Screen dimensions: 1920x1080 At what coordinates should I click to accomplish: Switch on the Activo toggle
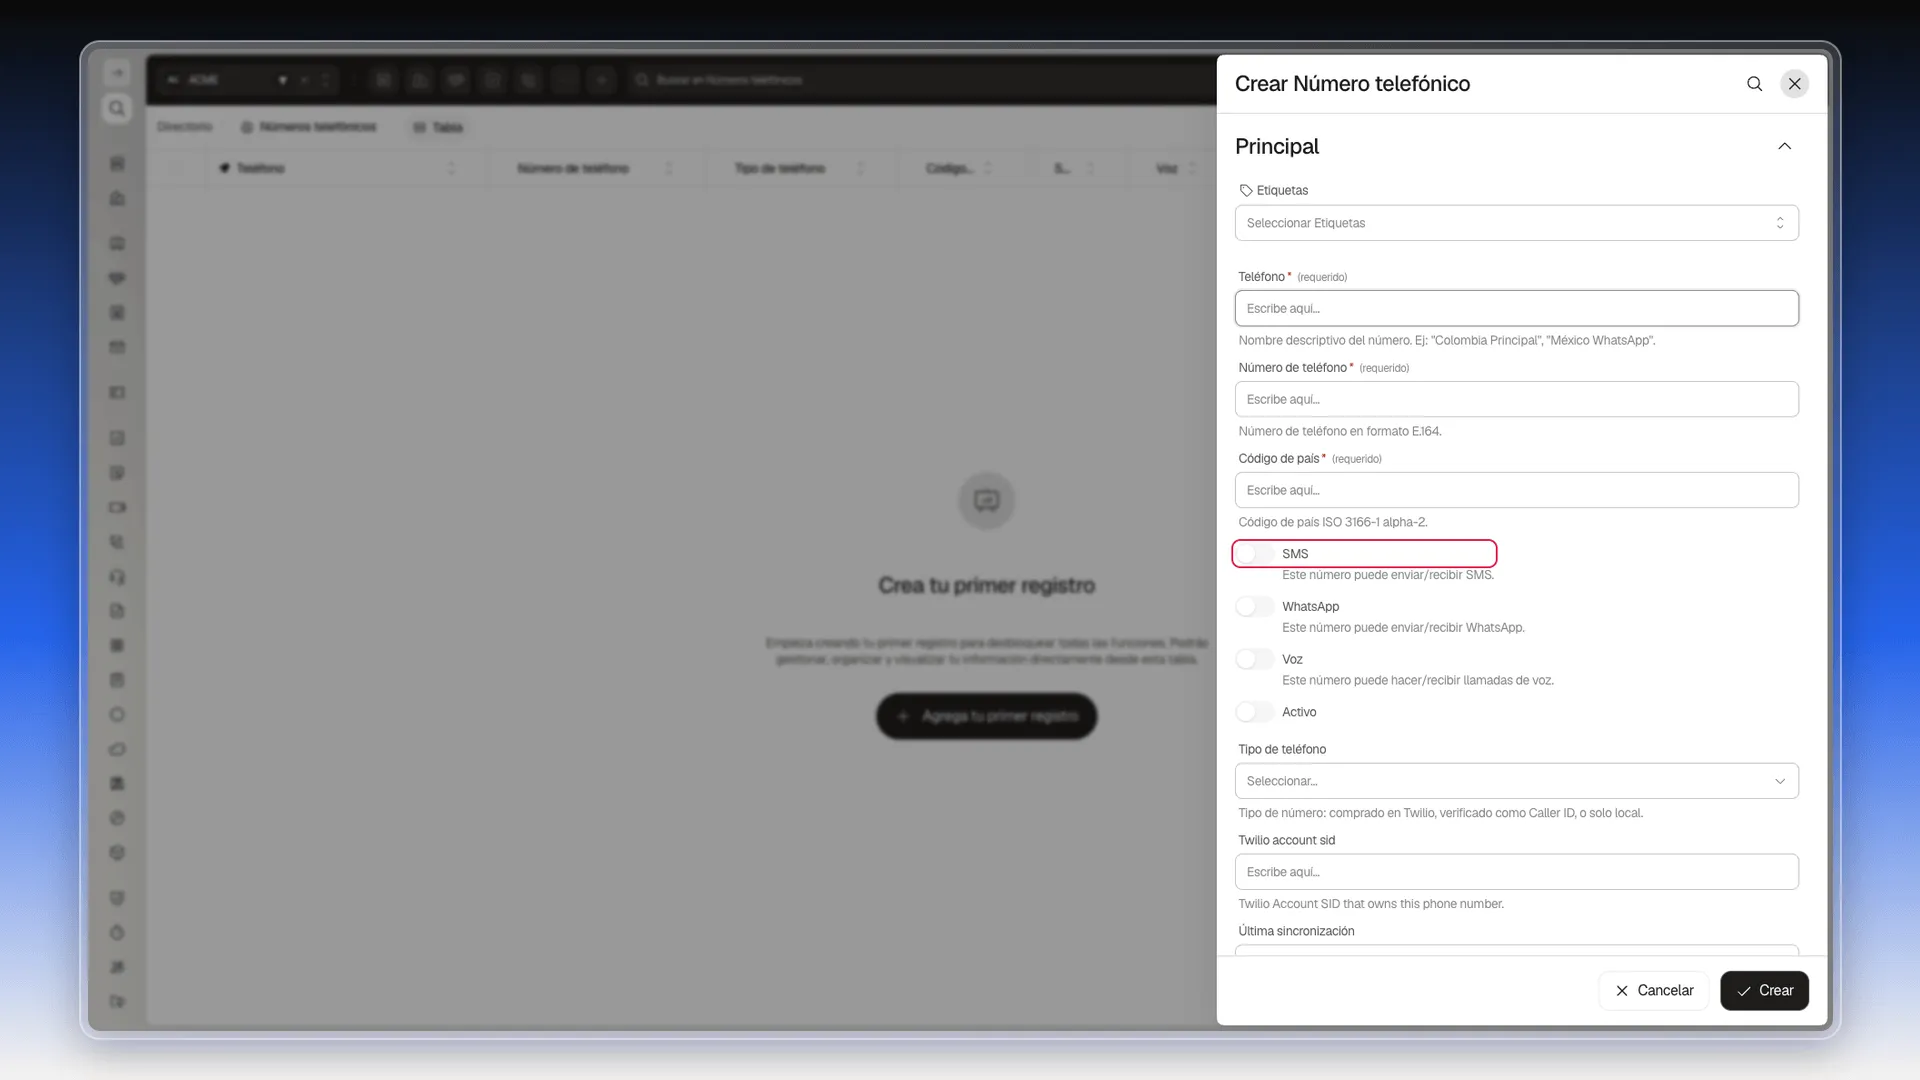tap(1255, 712)
